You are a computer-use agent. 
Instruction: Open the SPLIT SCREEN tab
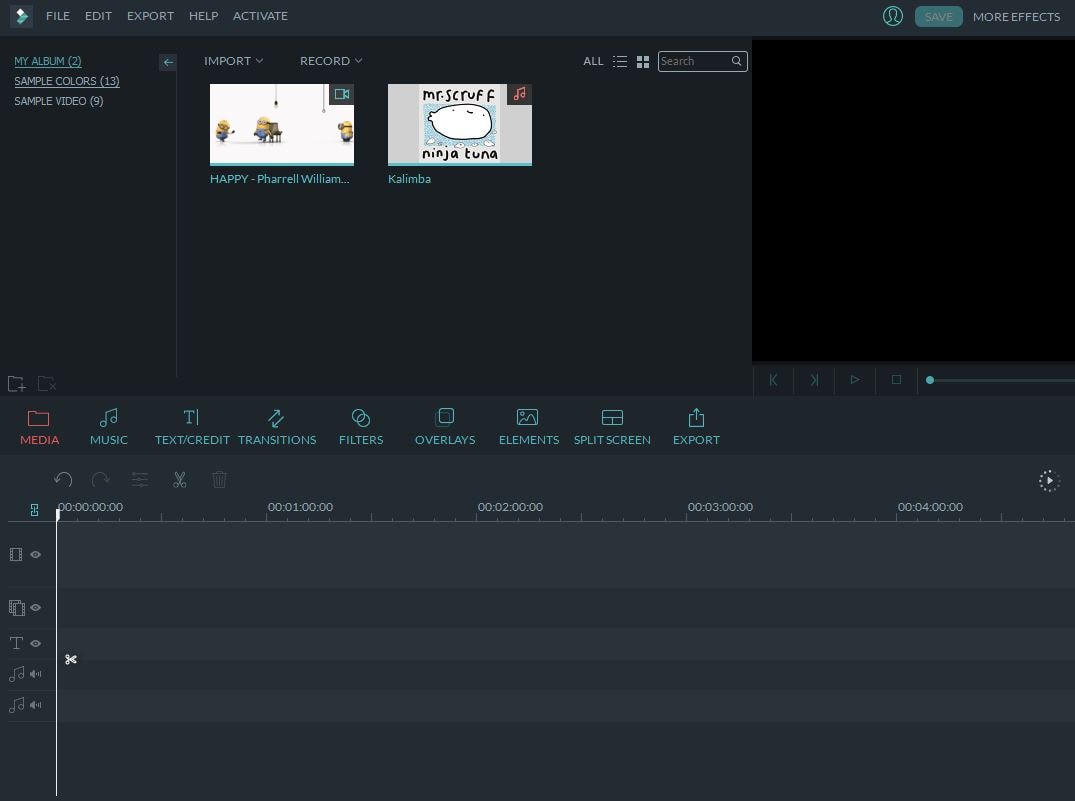coord(612,427)
